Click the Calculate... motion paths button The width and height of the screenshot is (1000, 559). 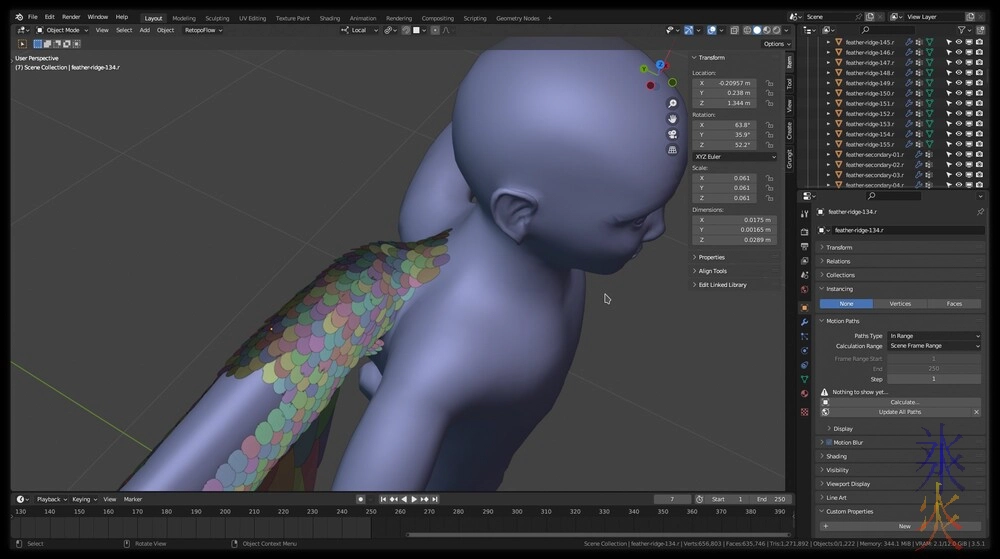[904, 402]
